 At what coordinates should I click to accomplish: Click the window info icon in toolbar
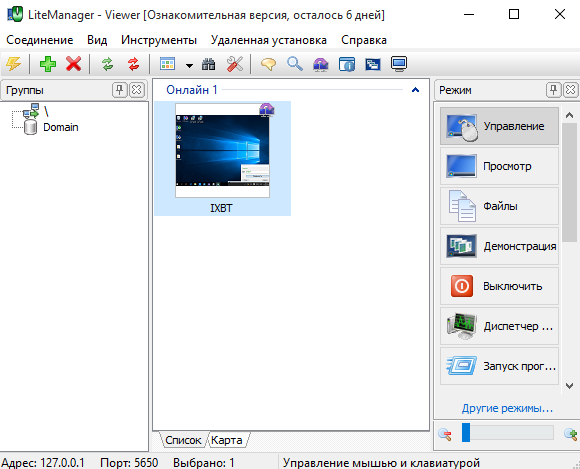pyautogui.click(x=347, y=64)
